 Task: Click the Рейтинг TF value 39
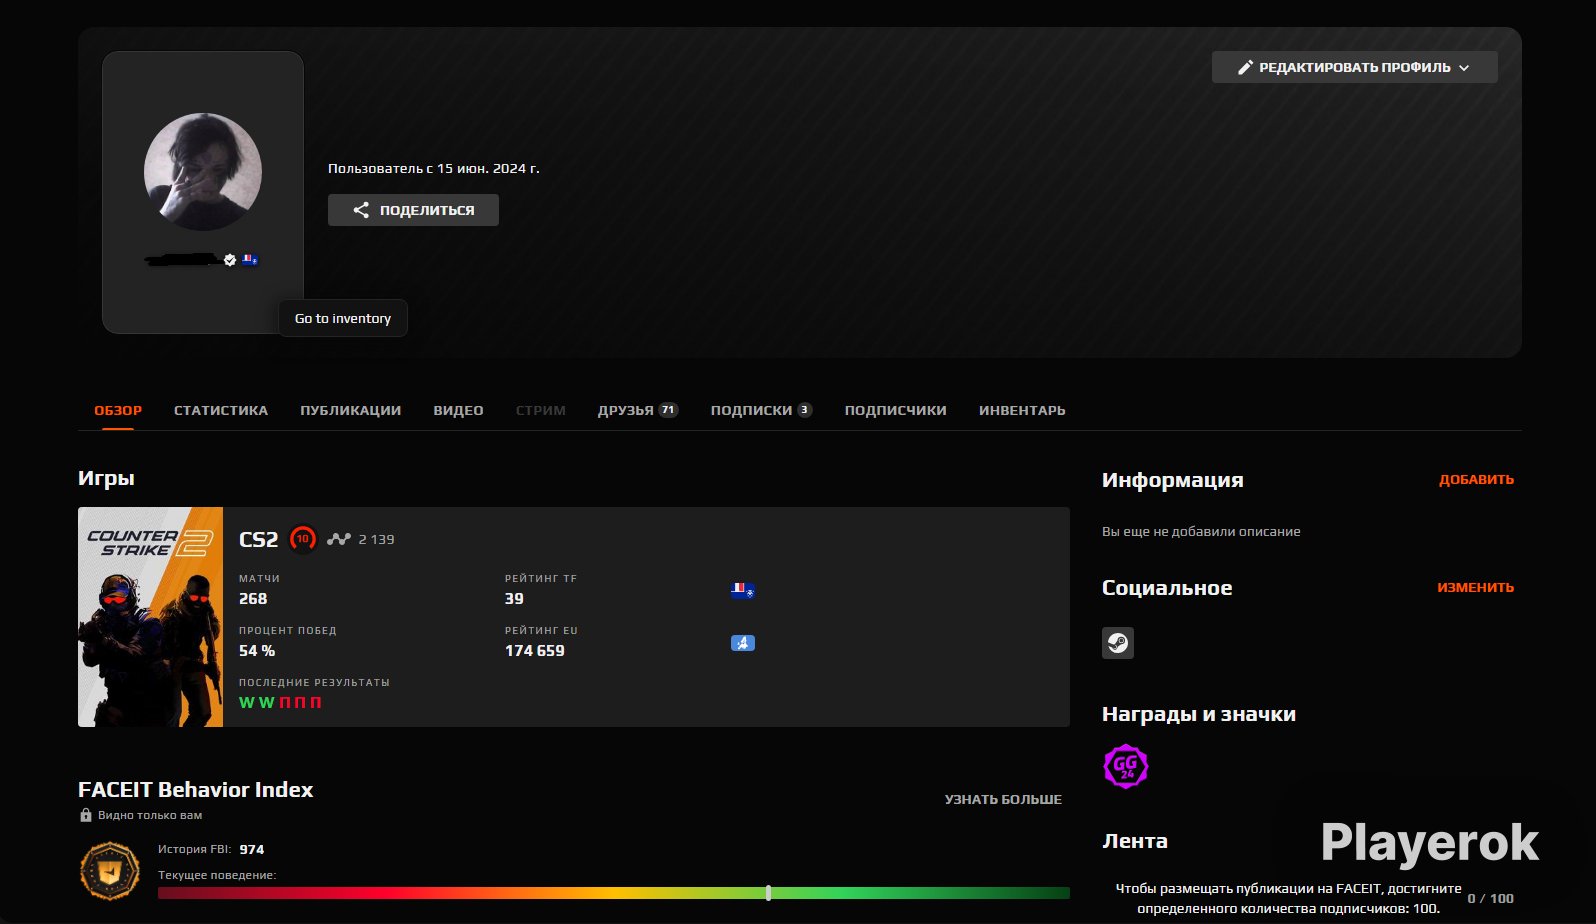pos(514,598)
